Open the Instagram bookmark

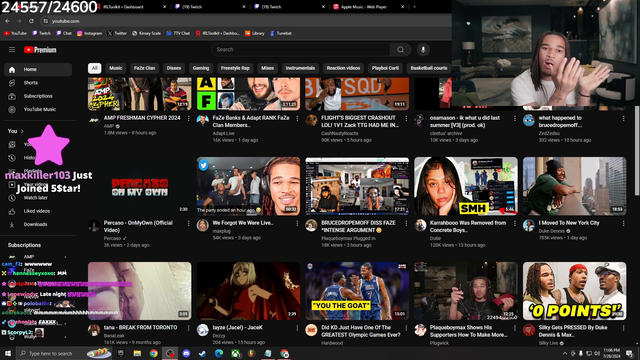pyautogui.click(x=89, y=33)
